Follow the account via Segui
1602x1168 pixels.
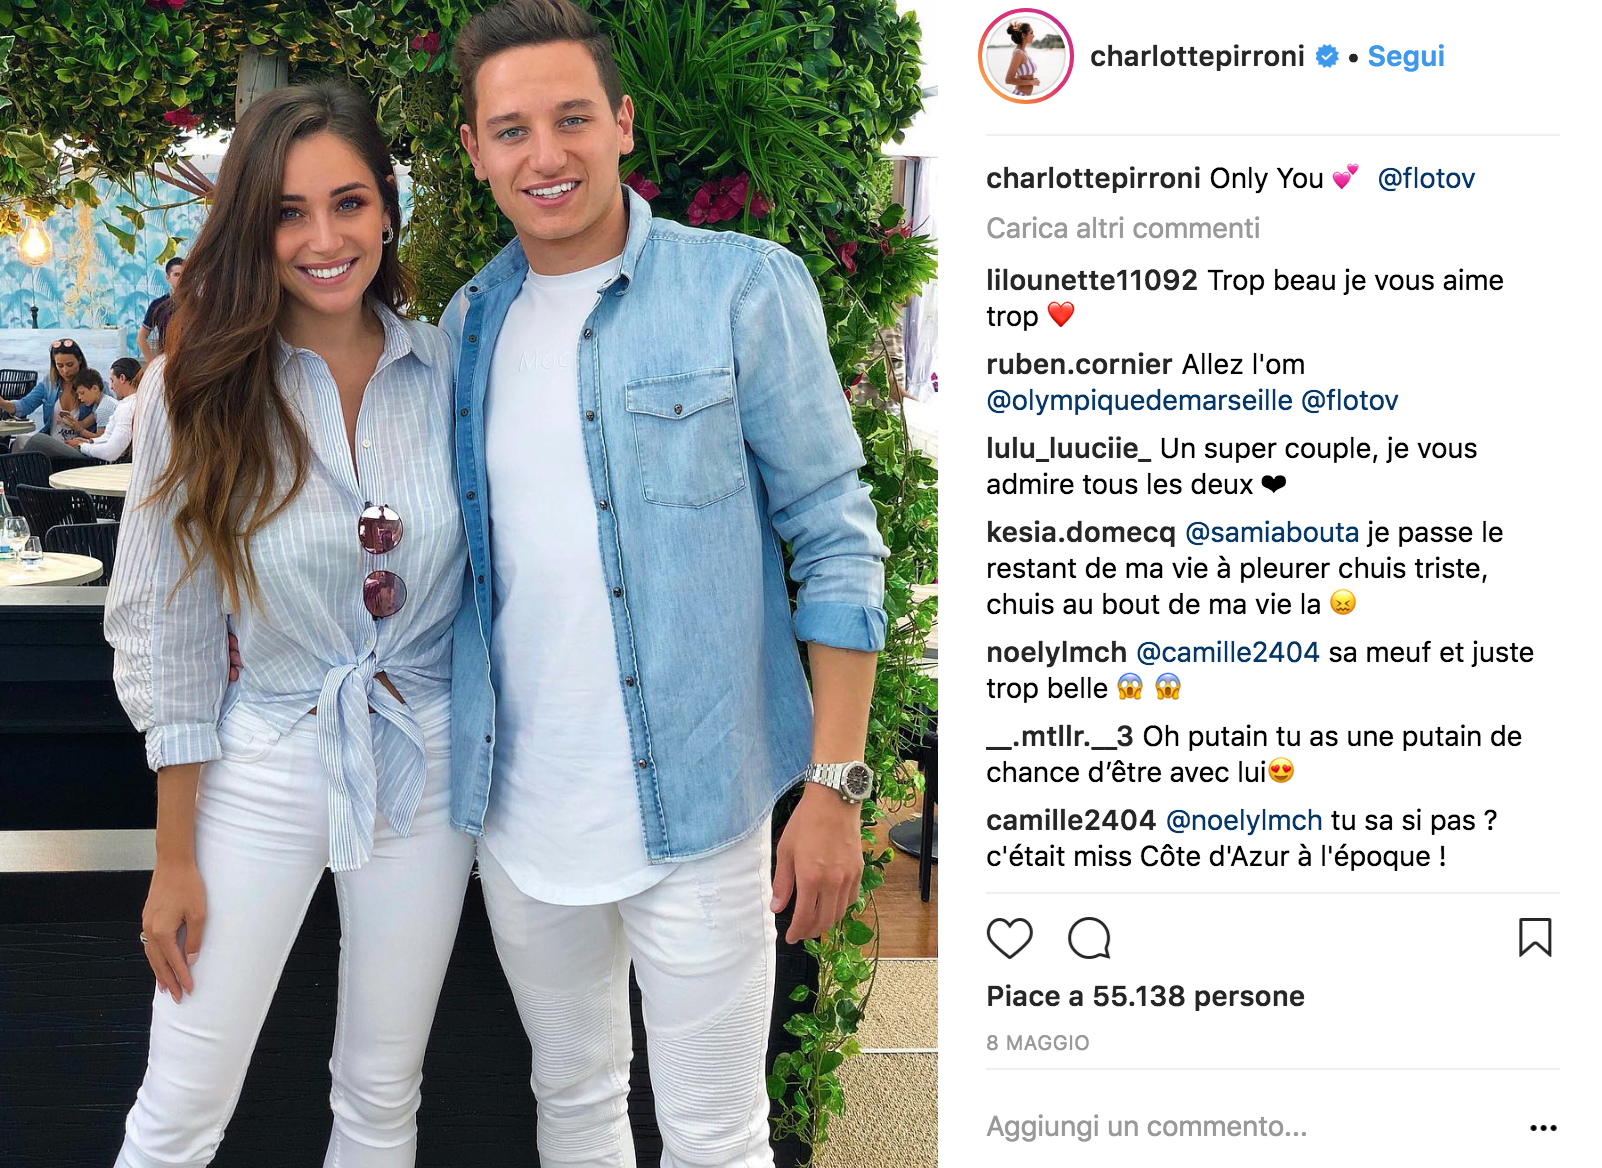click(1406, 56)
